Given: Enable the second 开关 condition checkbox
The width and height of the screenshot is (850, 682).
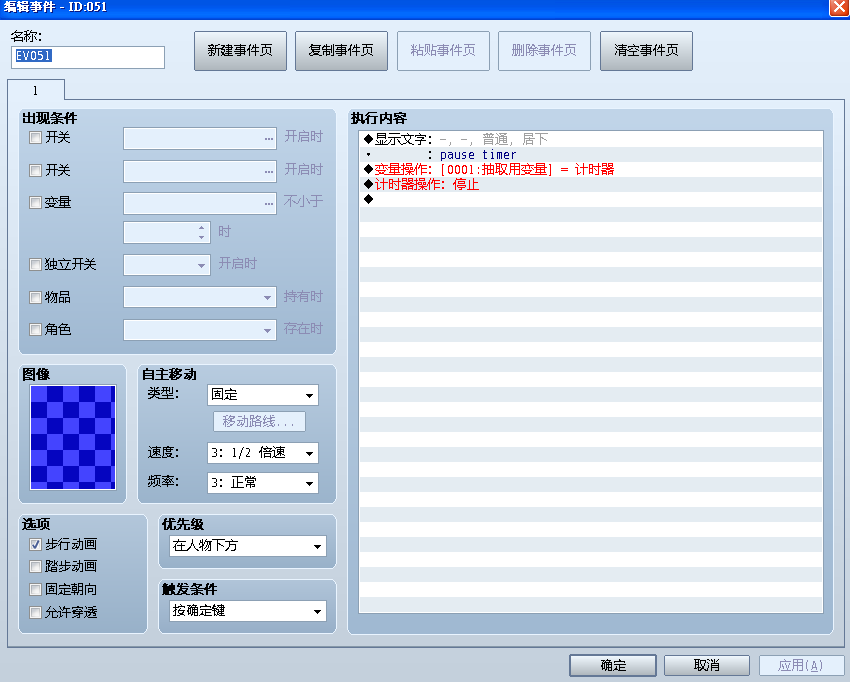Looking at the screenshot, I should [35, 171].
